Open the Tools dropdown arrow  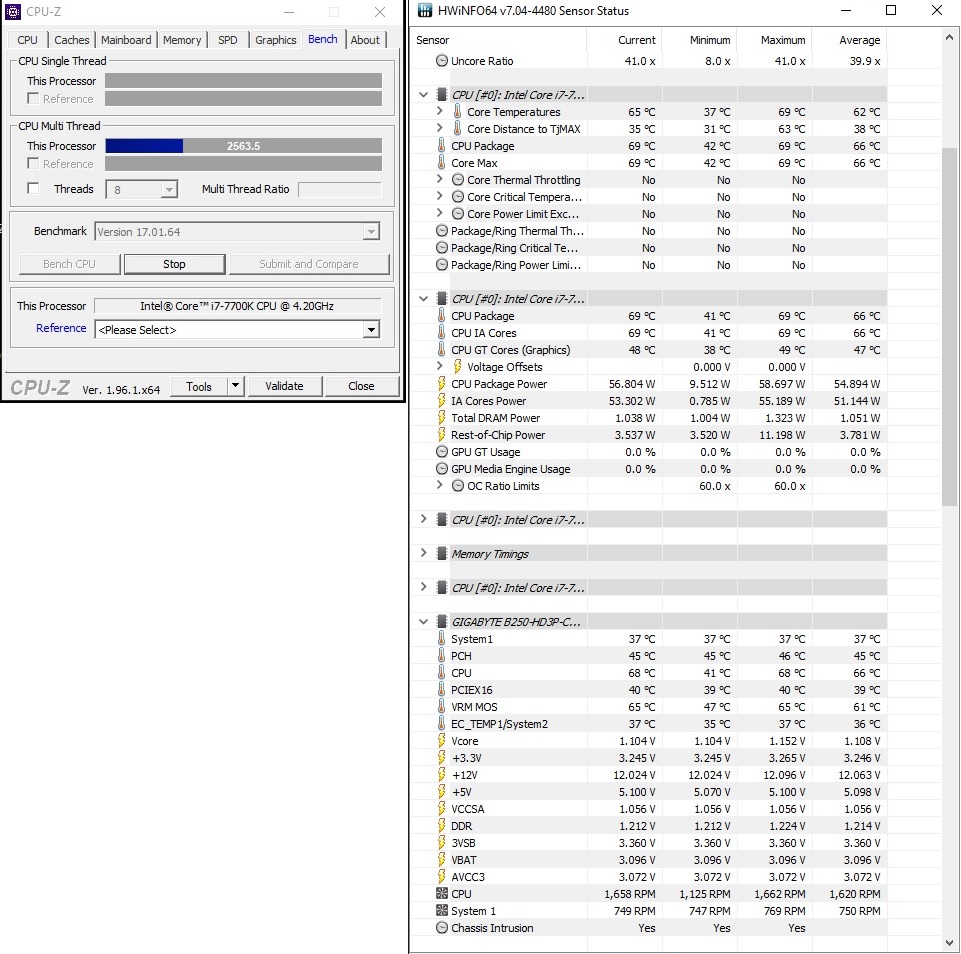[235, 386]
